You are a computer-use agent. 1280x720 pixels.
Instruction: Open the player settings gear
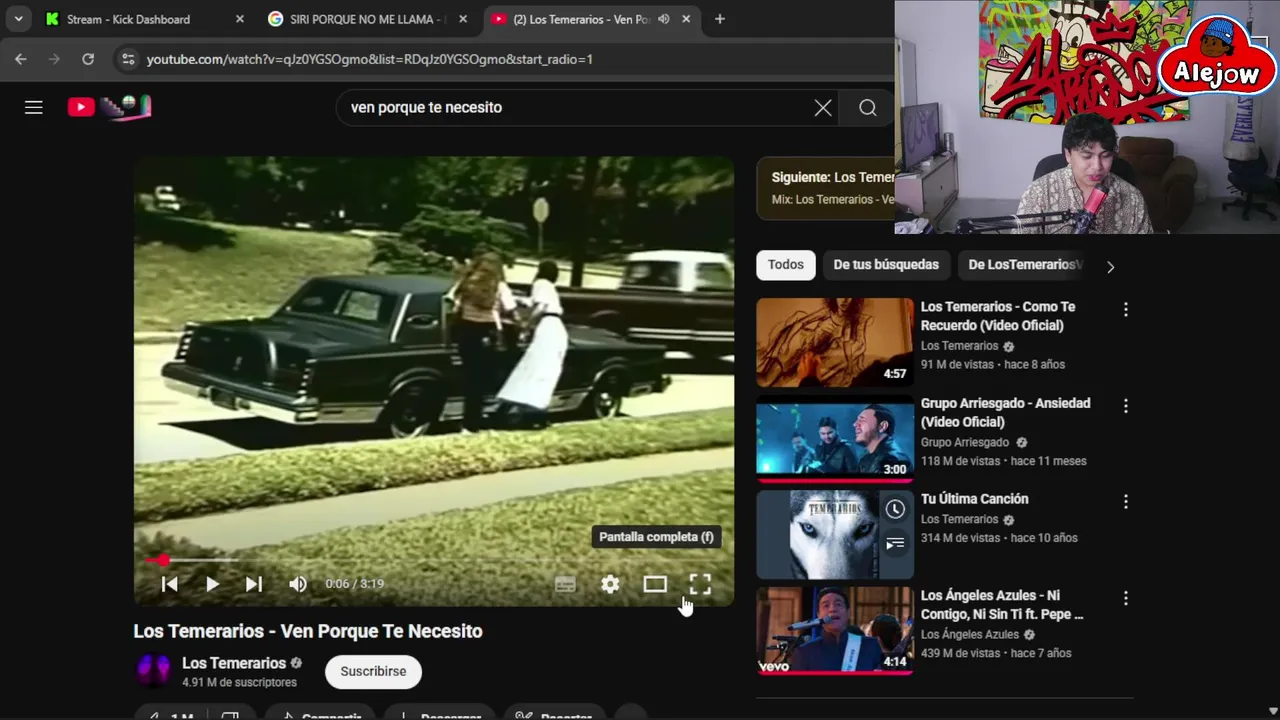point(610,584)
